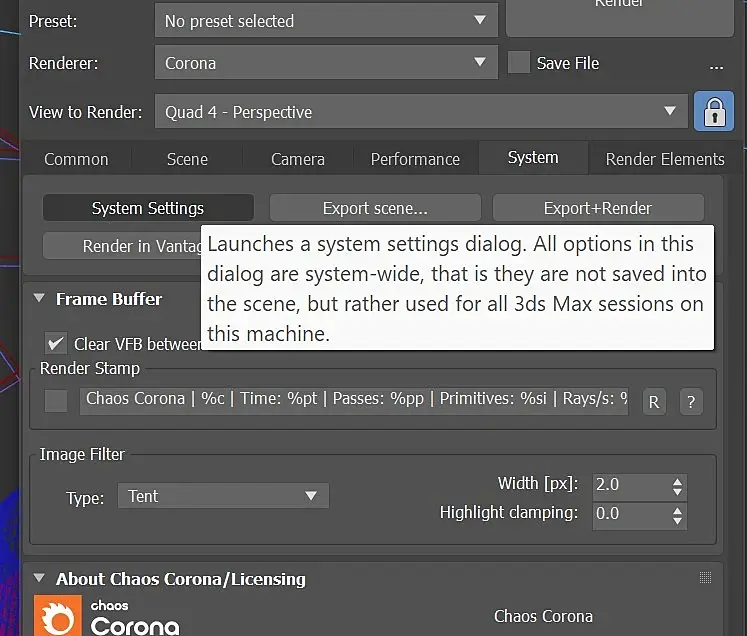Enable the Save File checkbox
747x636 pixels.
point(519,63)
